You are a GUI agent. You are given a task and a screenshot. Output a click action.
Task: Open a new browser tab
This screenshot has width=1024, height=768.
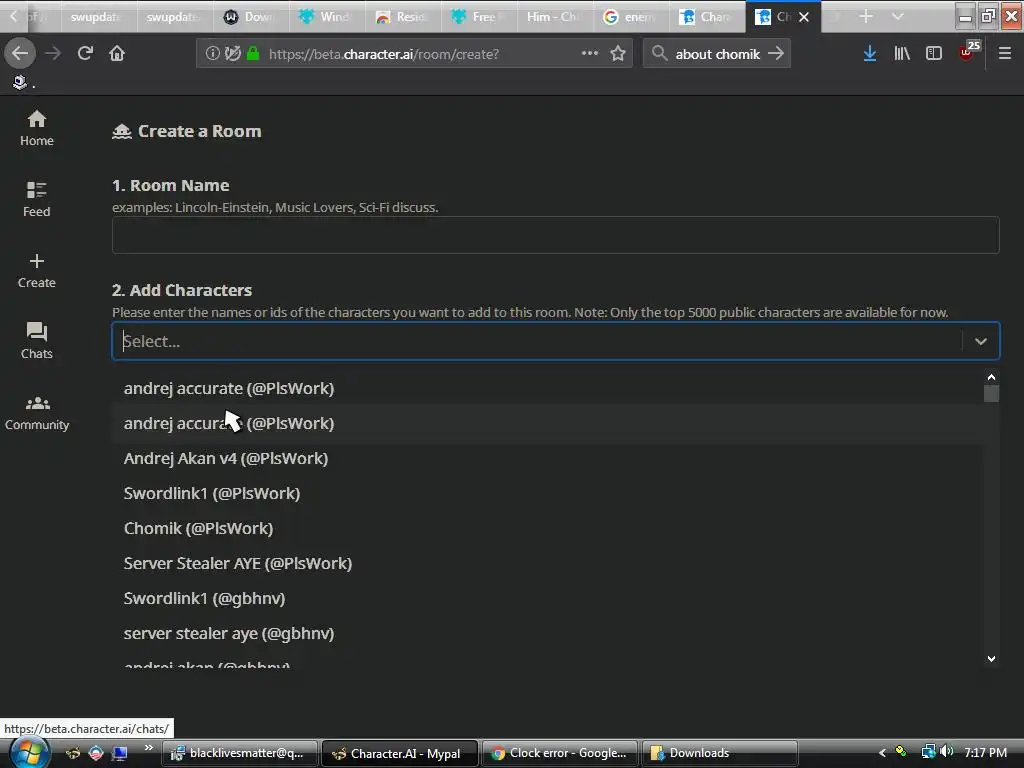click(x=866, y=16)
